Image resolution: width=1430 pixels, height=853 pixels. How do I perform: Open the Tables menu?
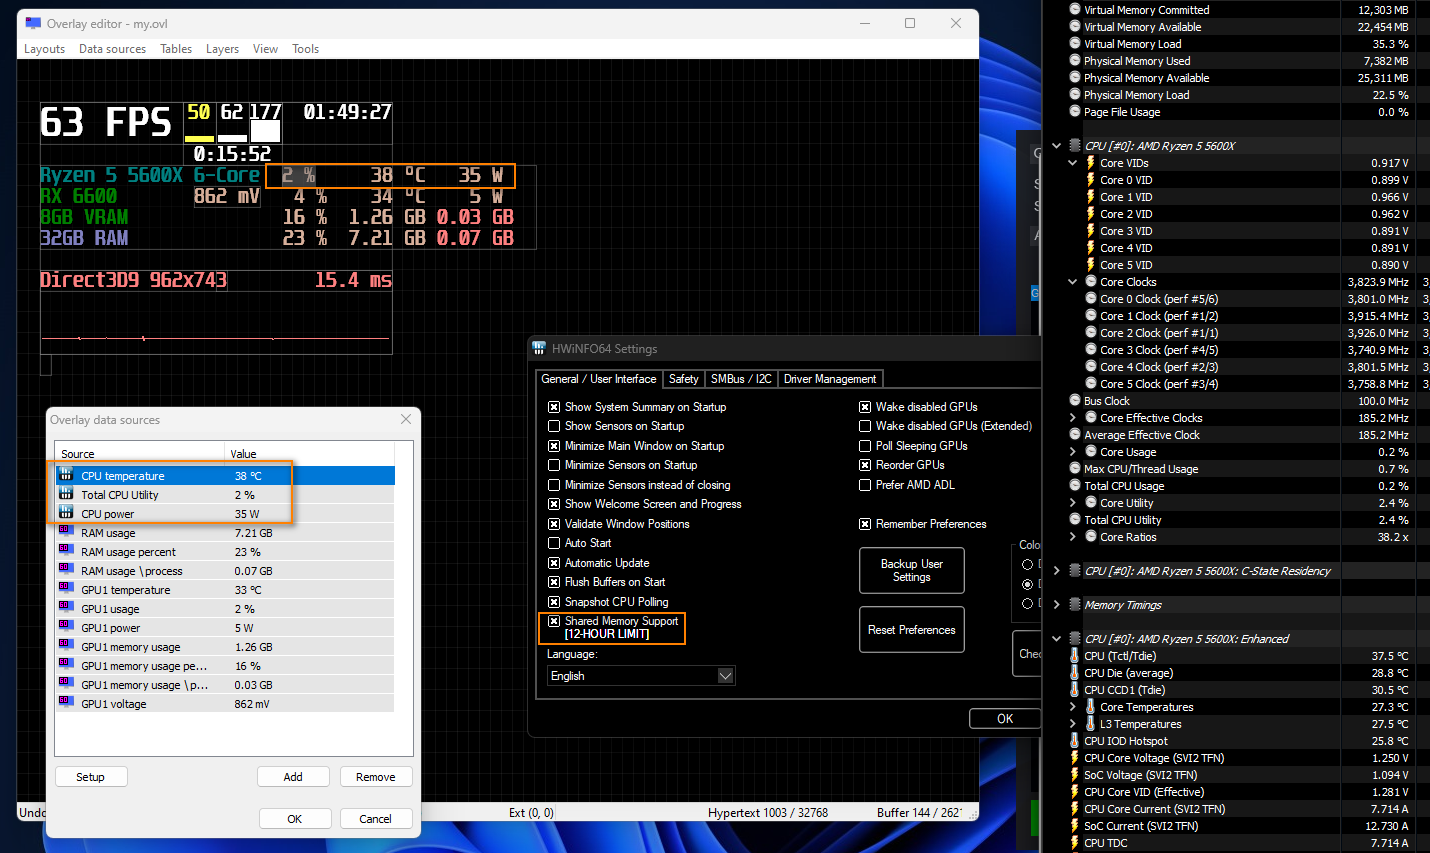pyautogui.click(x=176, y=49)
